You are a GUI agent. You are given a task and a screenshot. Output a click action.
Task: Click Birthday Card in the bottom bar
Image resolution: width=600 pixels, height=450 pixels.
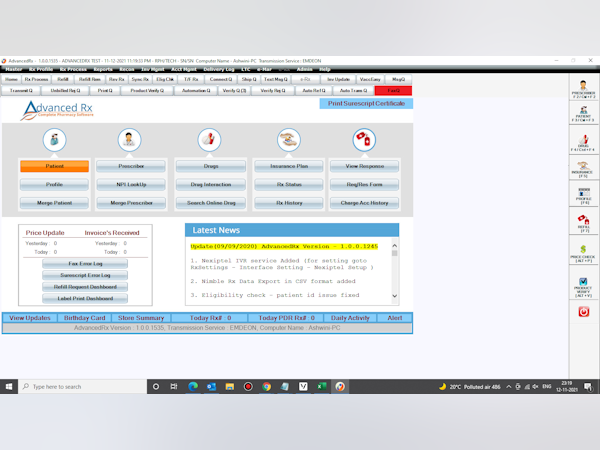pos(84,318)
